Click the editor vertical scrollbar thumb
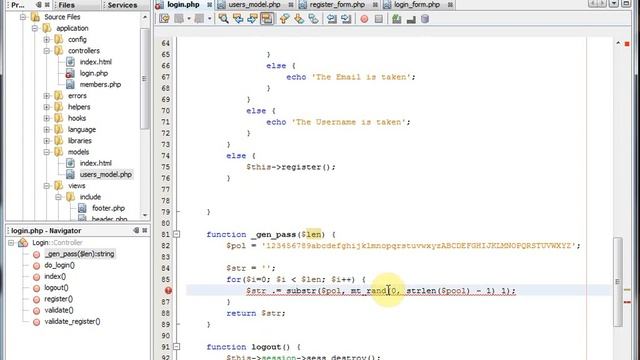The height and width of the screenshot is (360, 640). (x=618, y=282)
